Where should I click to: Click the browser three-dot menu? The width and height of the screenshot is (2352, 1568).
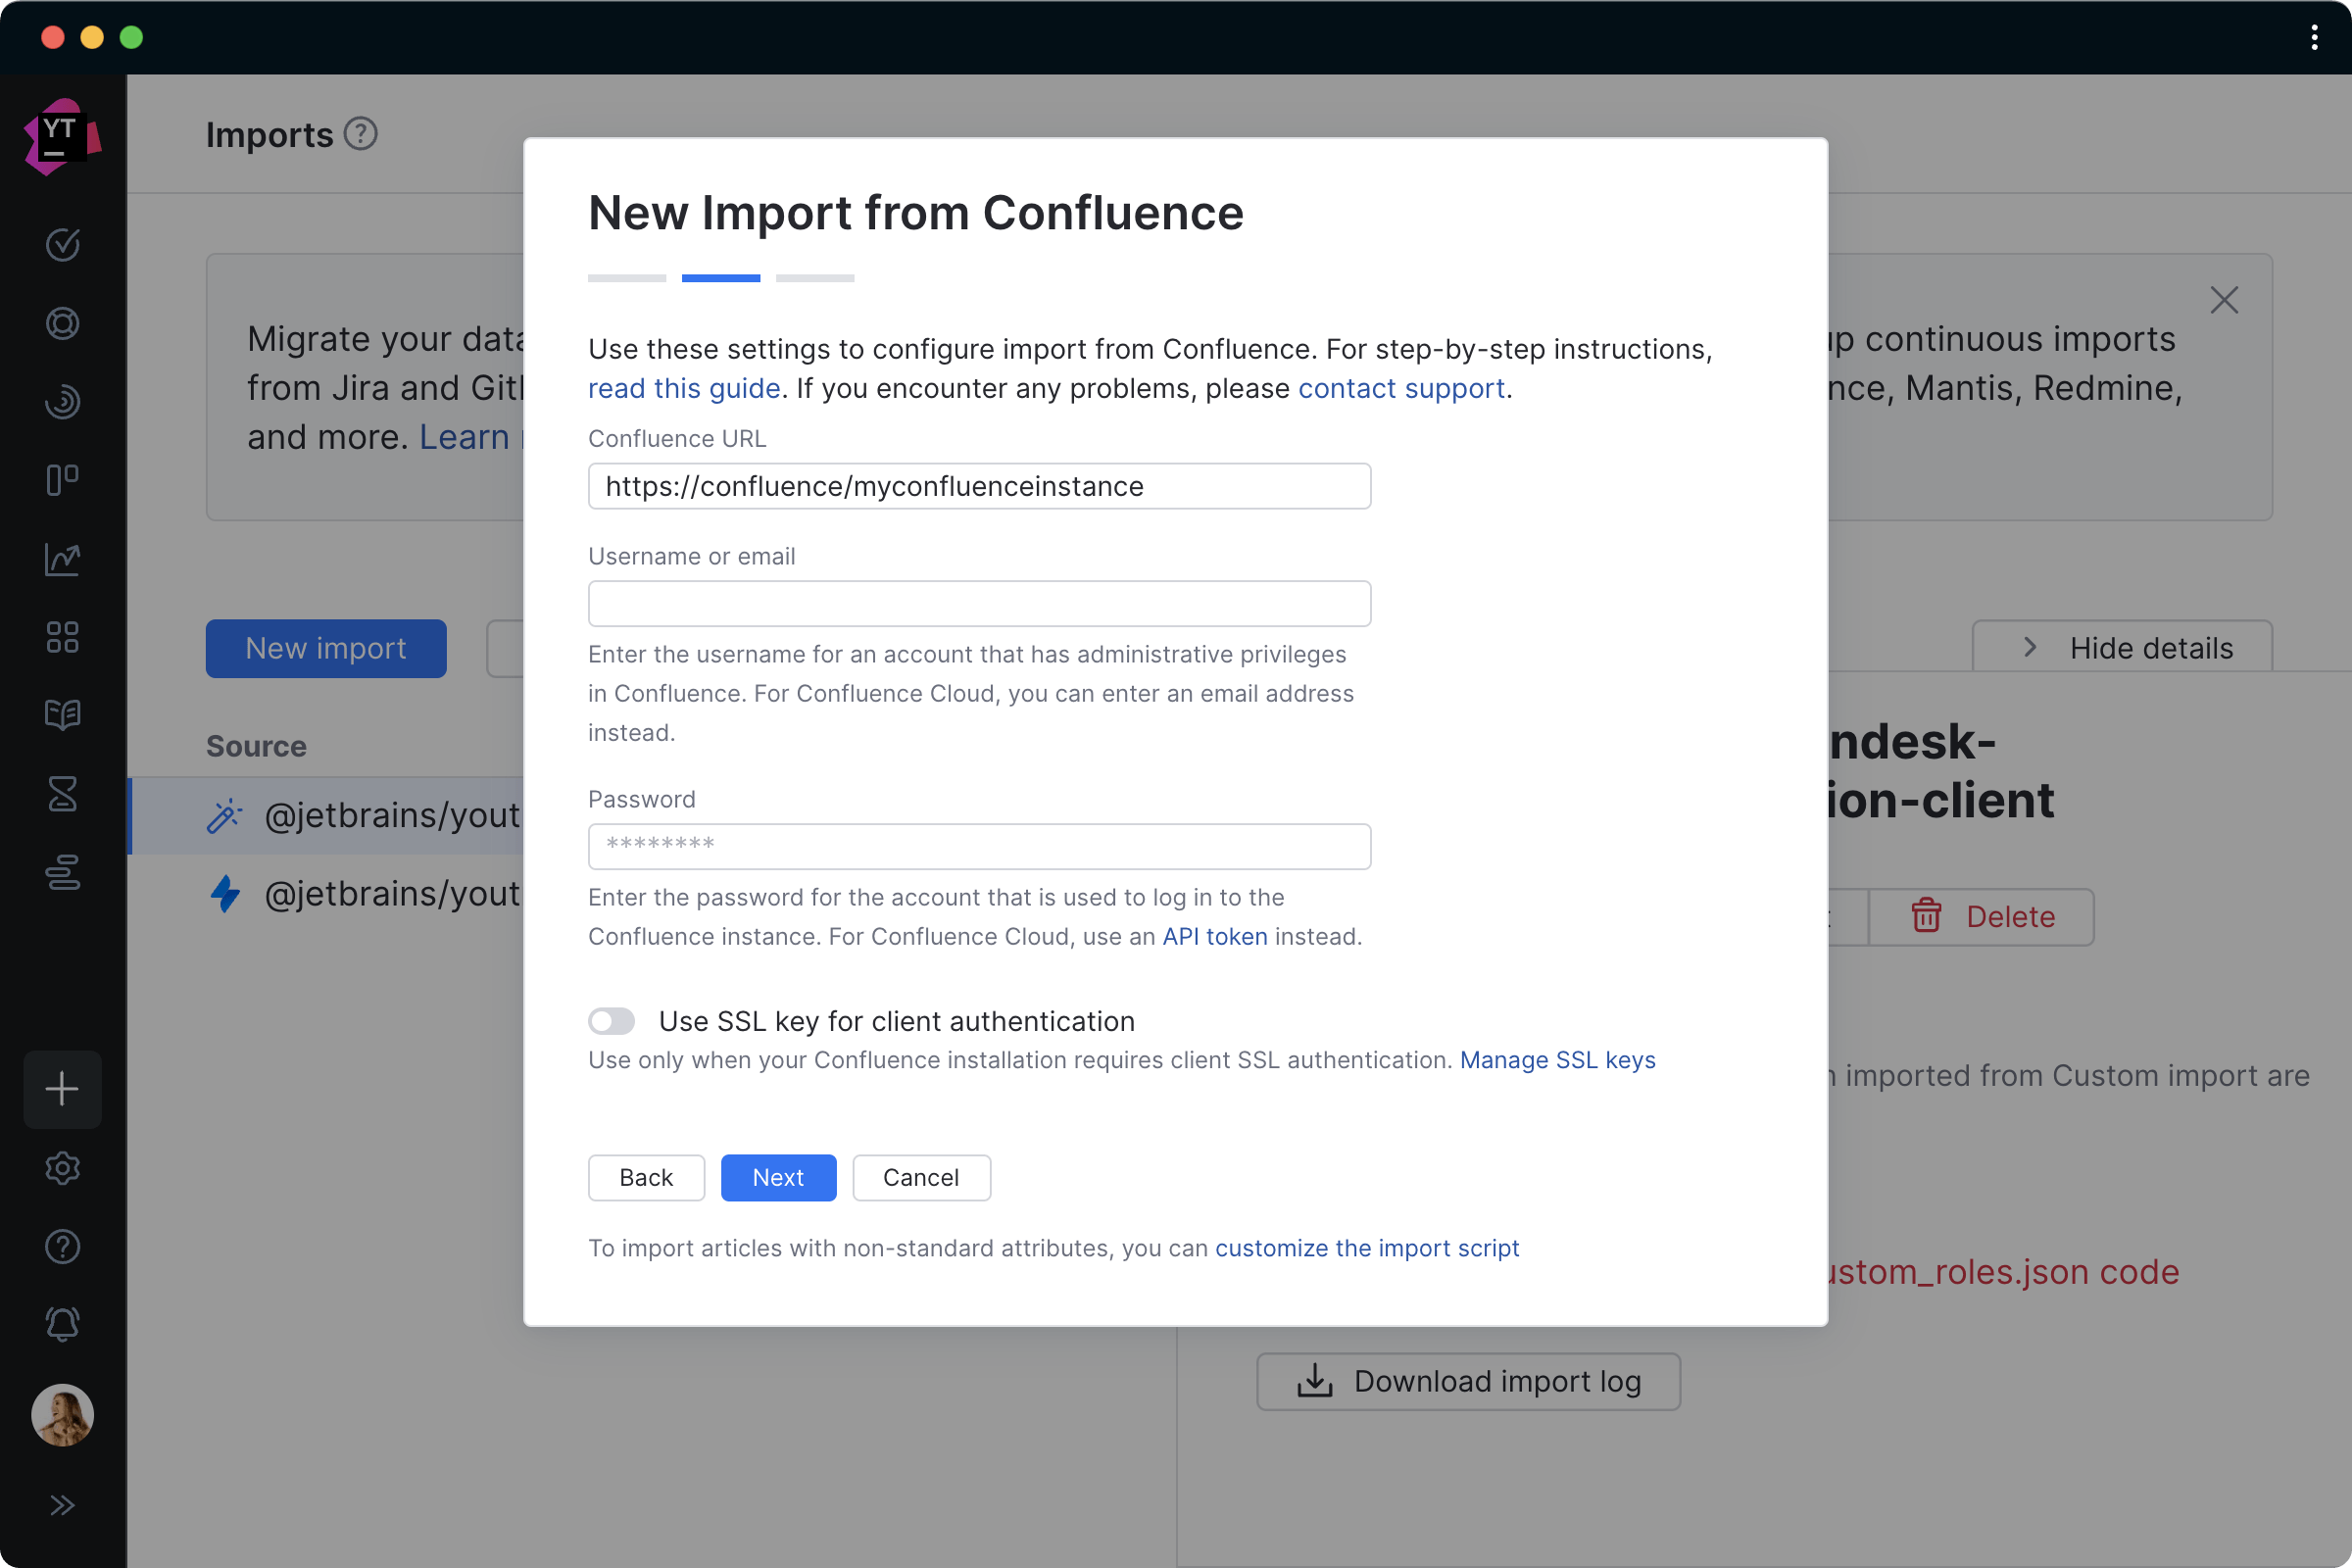pos(2313,38)
